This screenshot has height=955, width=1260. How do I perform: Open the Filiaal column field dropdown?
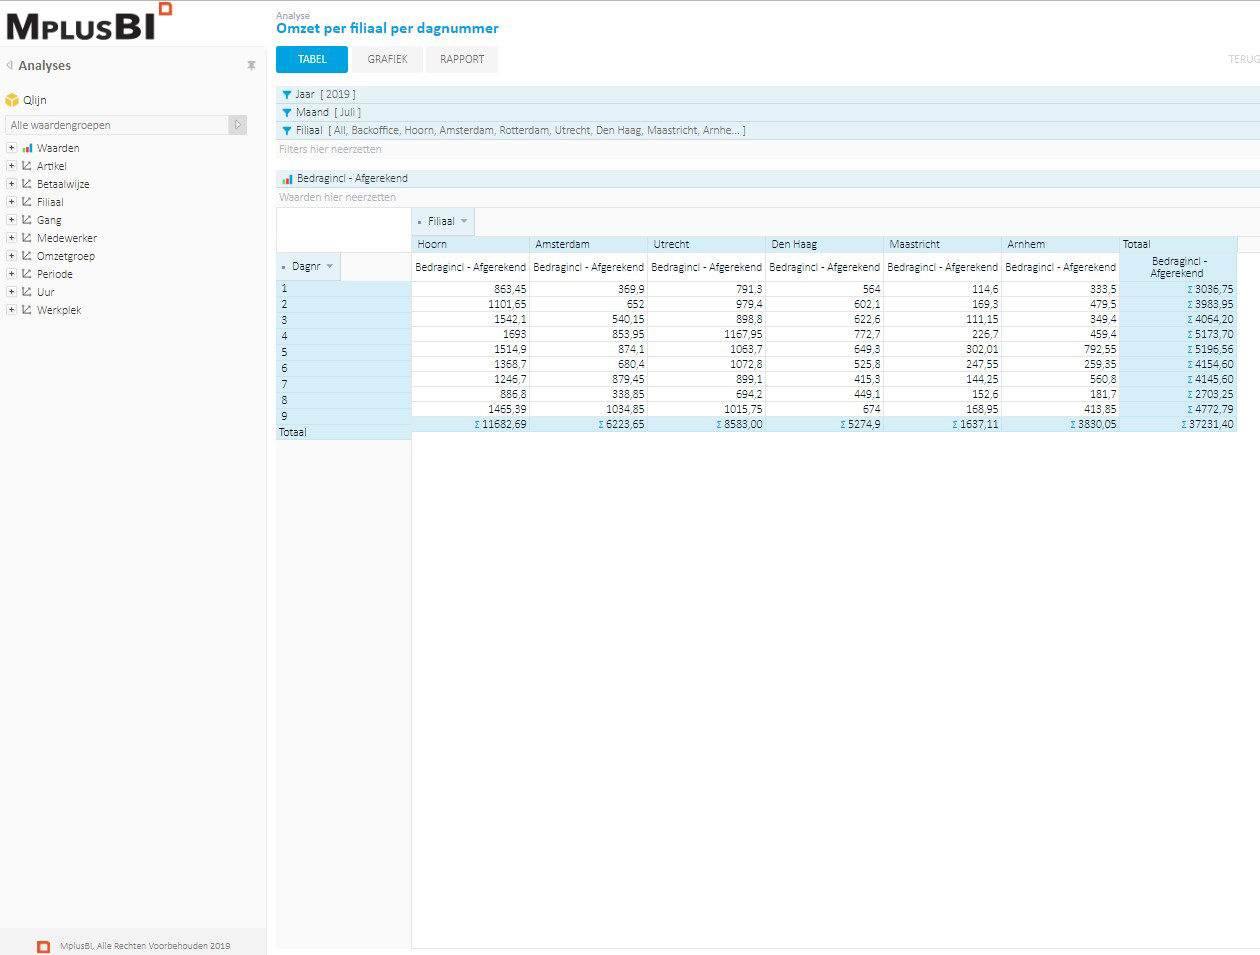(x=464, y=222)
